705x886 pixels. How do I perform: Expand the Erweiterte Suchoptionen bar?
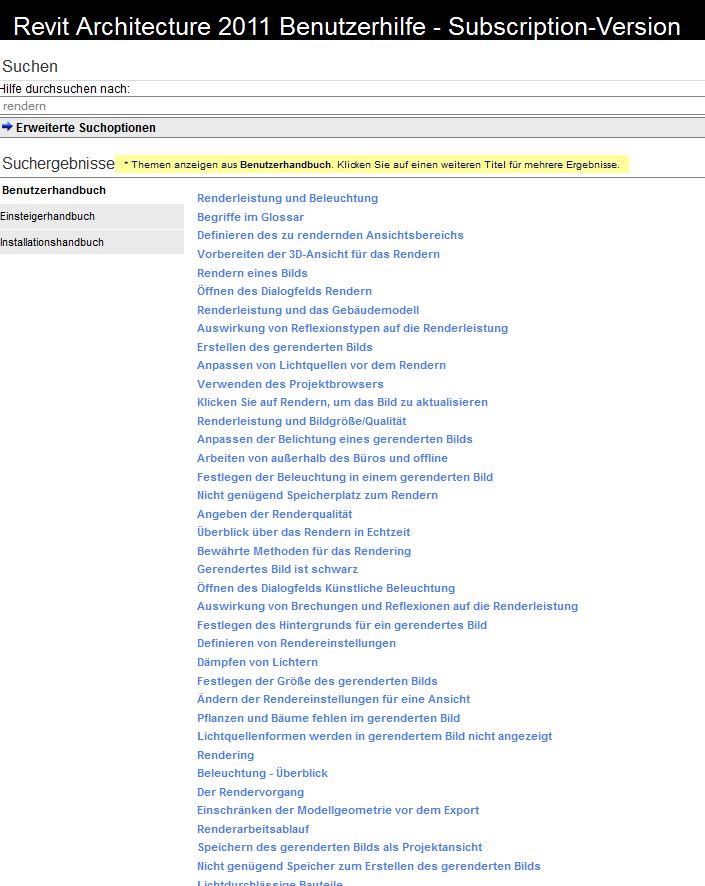pyautogui.click(x=352, y=127)
